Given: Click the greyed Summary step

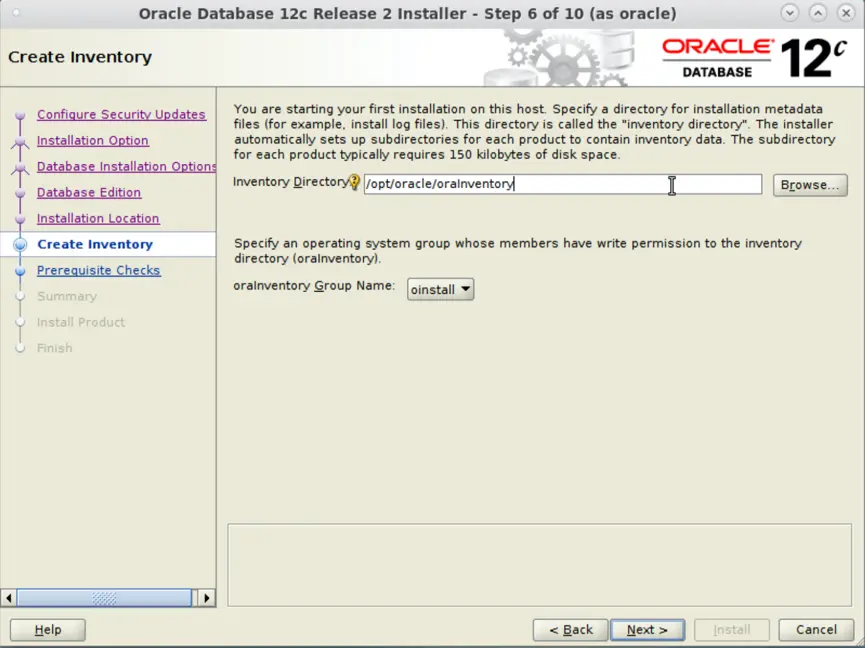Looking at the screenshot, I should click(x=67, y=296).
